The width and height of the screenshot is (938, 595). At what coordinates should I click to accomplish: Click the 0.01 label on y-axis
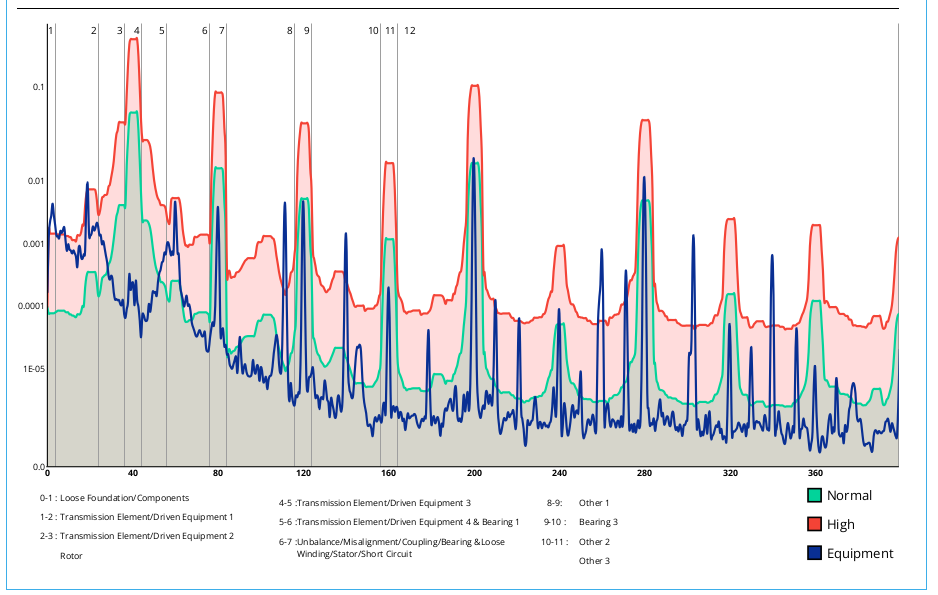click(38, 181)
